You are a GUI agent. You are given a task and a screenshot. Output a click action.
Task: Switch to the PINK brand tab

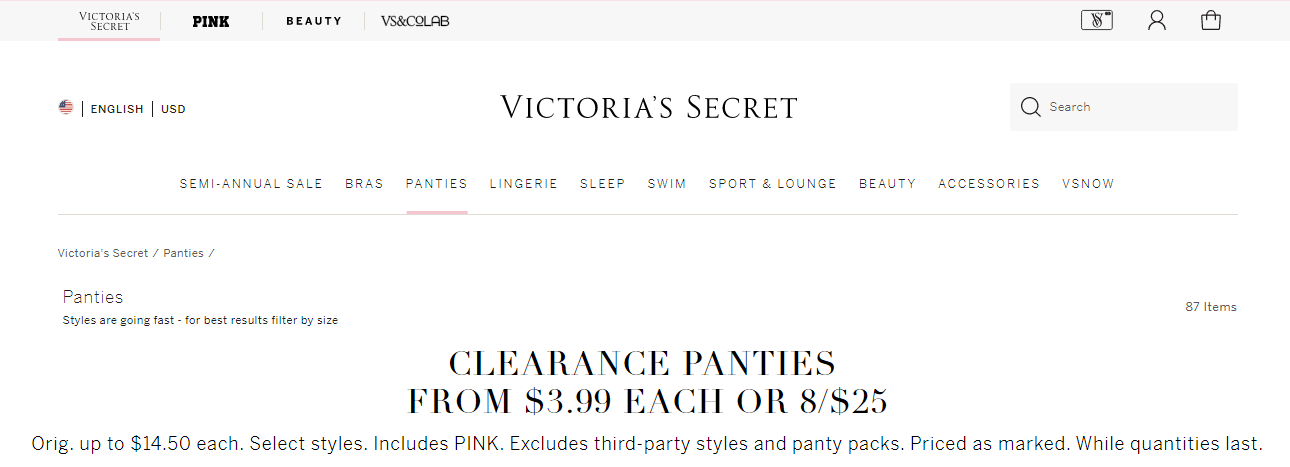(211, 21)
